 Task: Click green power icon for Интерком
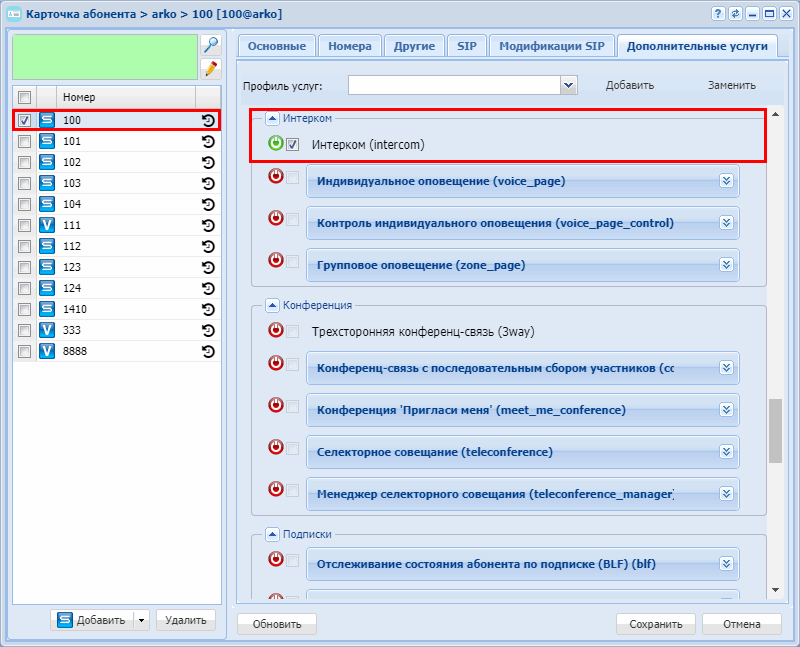276,144
